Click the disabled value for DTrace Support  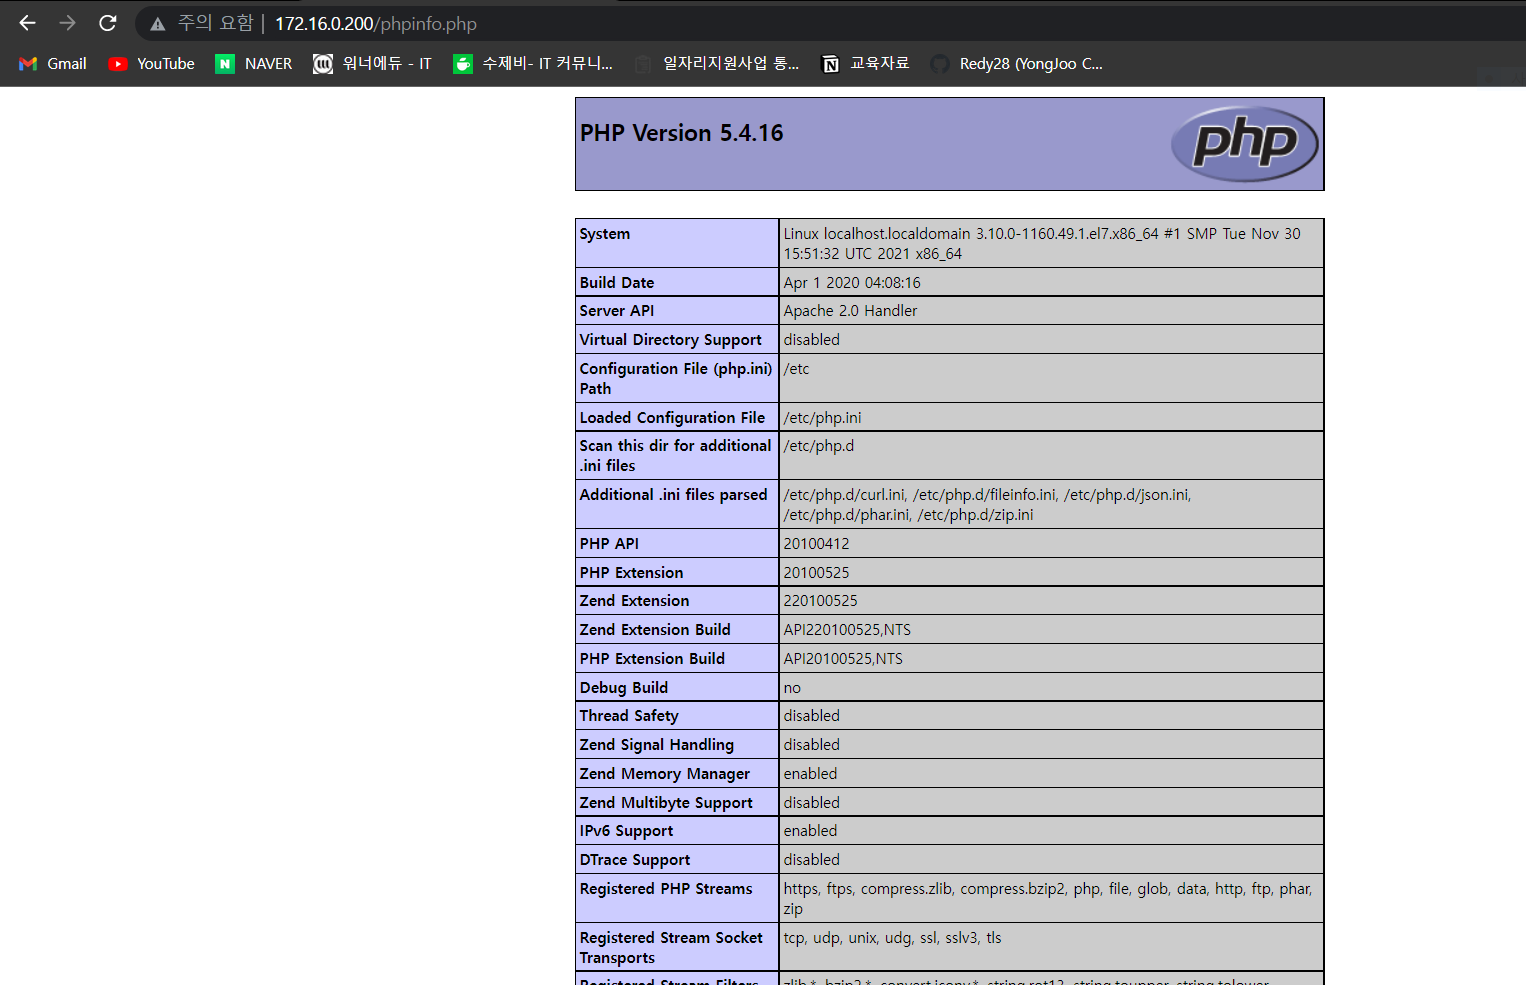tap(811, 860)
